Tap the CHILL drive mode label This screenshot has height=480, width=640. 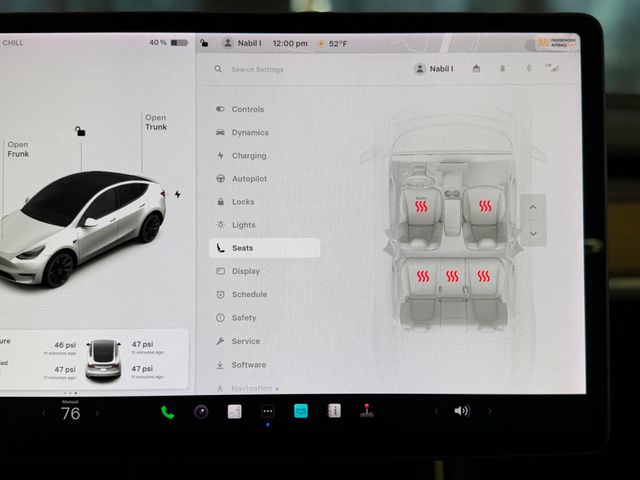[13, 42]
